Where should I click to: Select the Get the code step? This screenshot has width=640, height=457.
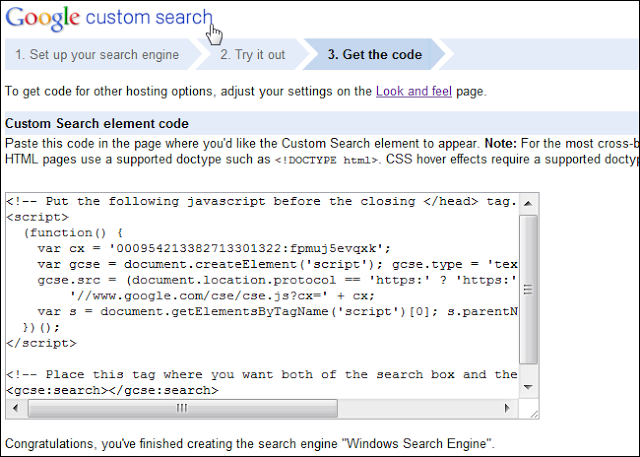pyautogui.click(x=375, y=55)
